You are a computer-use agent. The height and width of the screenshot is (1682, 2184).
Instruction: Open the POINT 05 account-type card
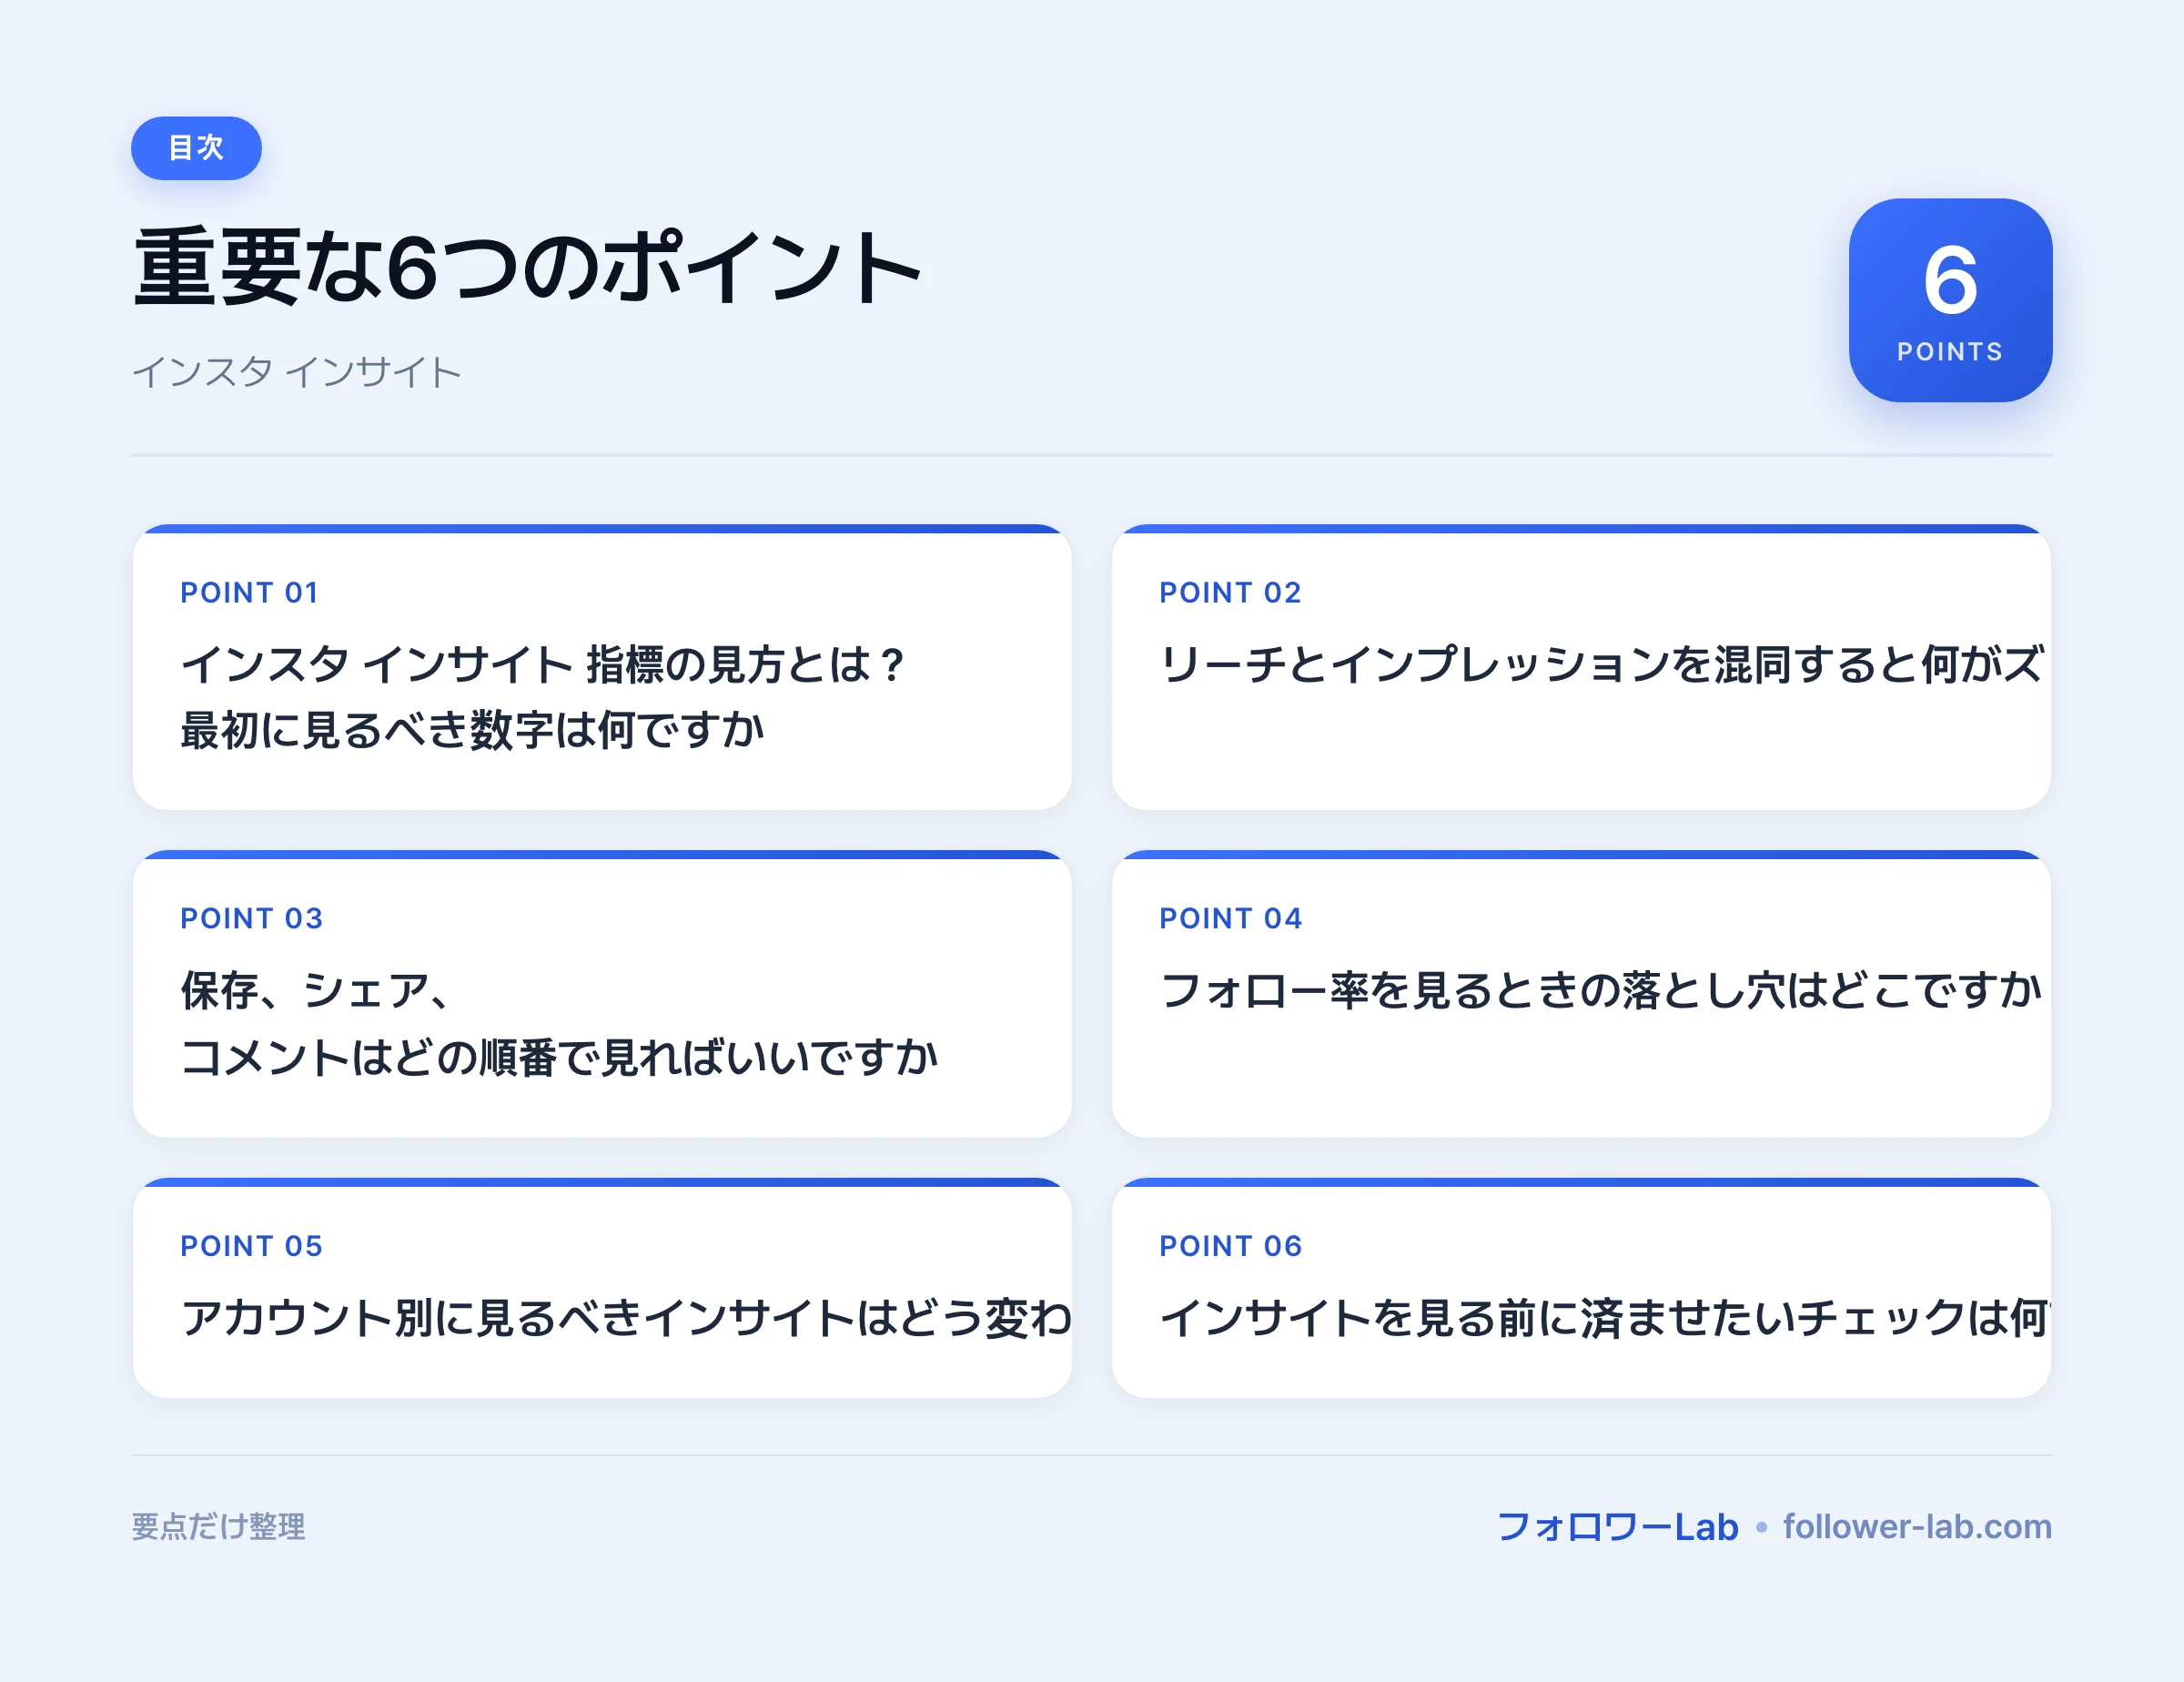(x=602, y=1288)
